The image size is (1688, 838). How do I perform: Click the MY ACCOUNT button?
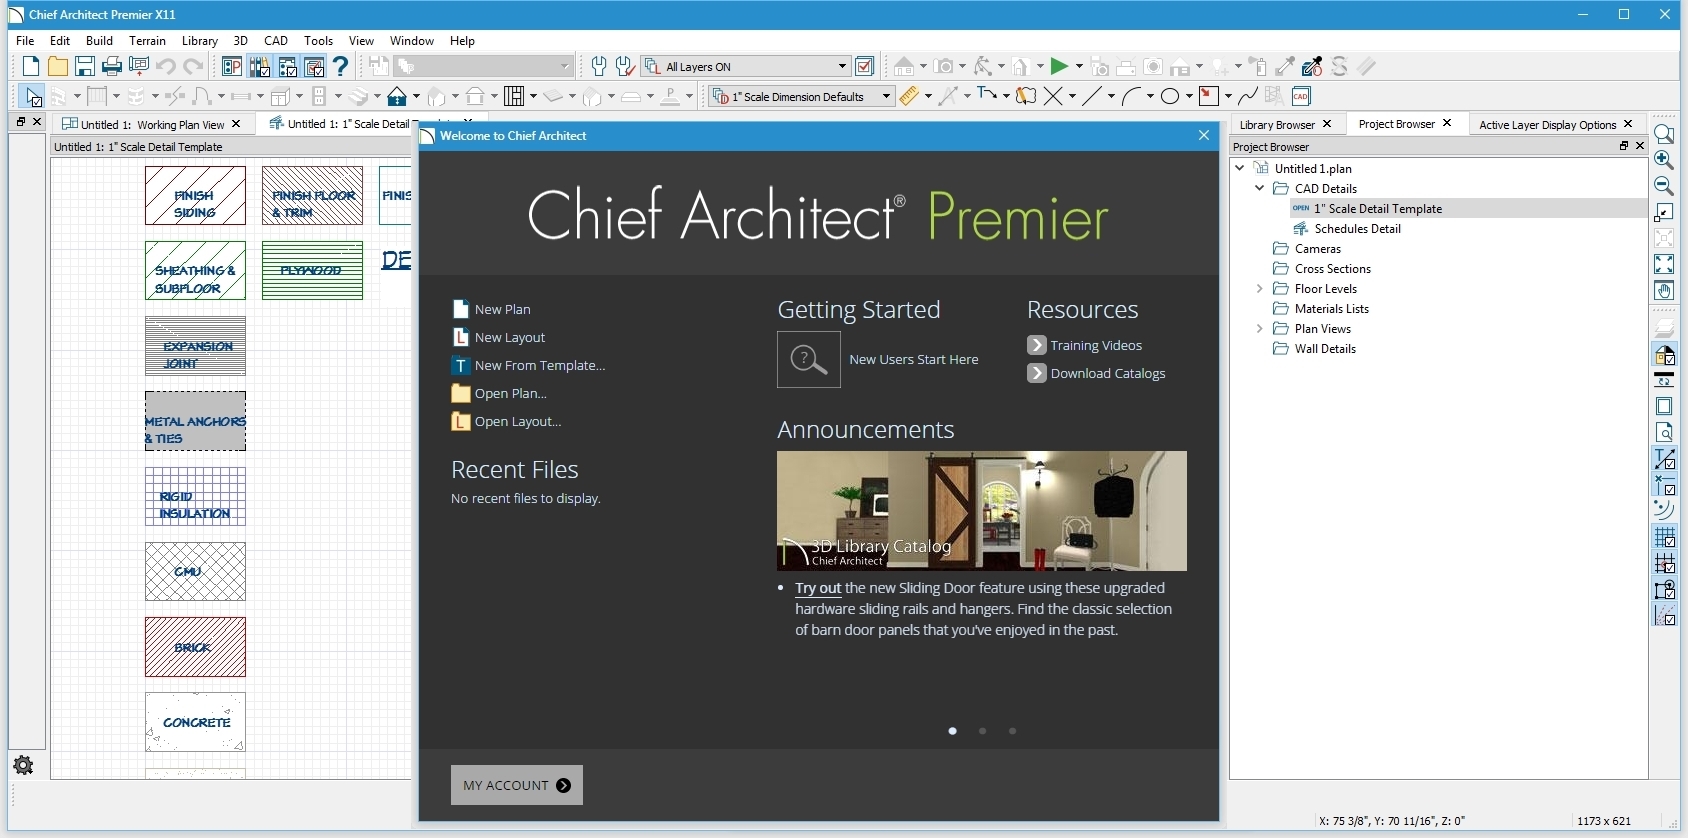coord(517,785)
